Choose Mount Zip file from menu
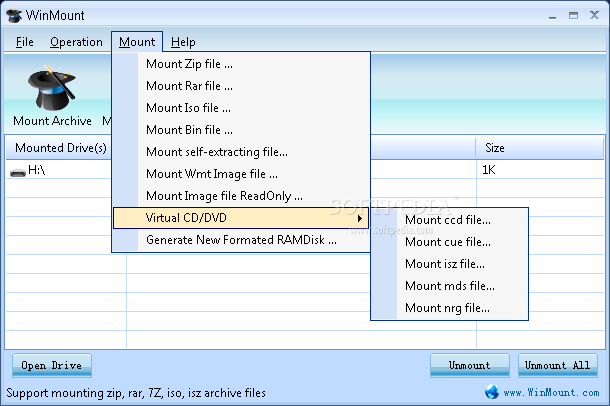This screenshot has width=610, height=406. click(189, 64)
